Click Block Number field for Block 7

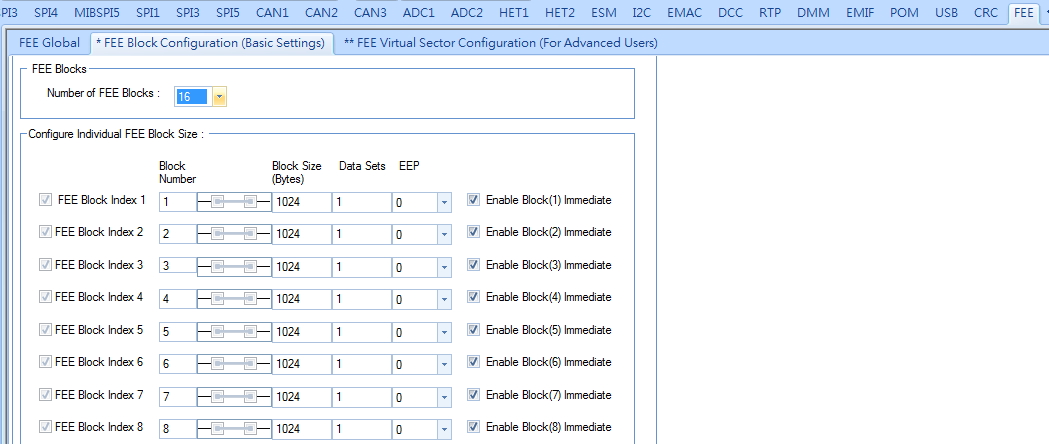pos(178,397)
